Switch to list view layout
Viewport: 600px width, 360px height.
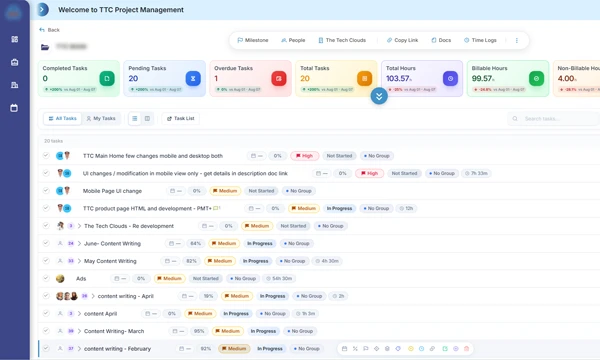(135, 119)
